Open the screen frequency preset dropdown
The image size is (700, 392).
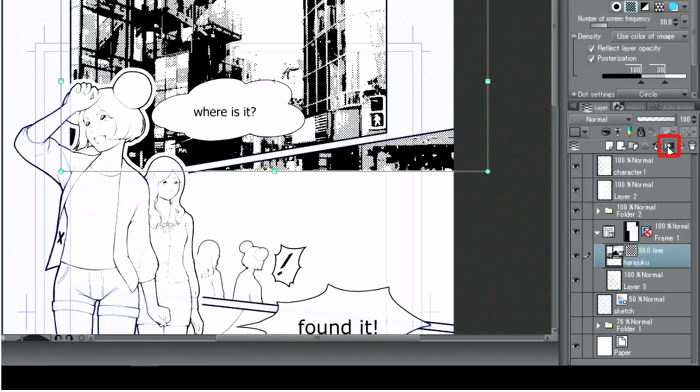(x=685, y=21)
